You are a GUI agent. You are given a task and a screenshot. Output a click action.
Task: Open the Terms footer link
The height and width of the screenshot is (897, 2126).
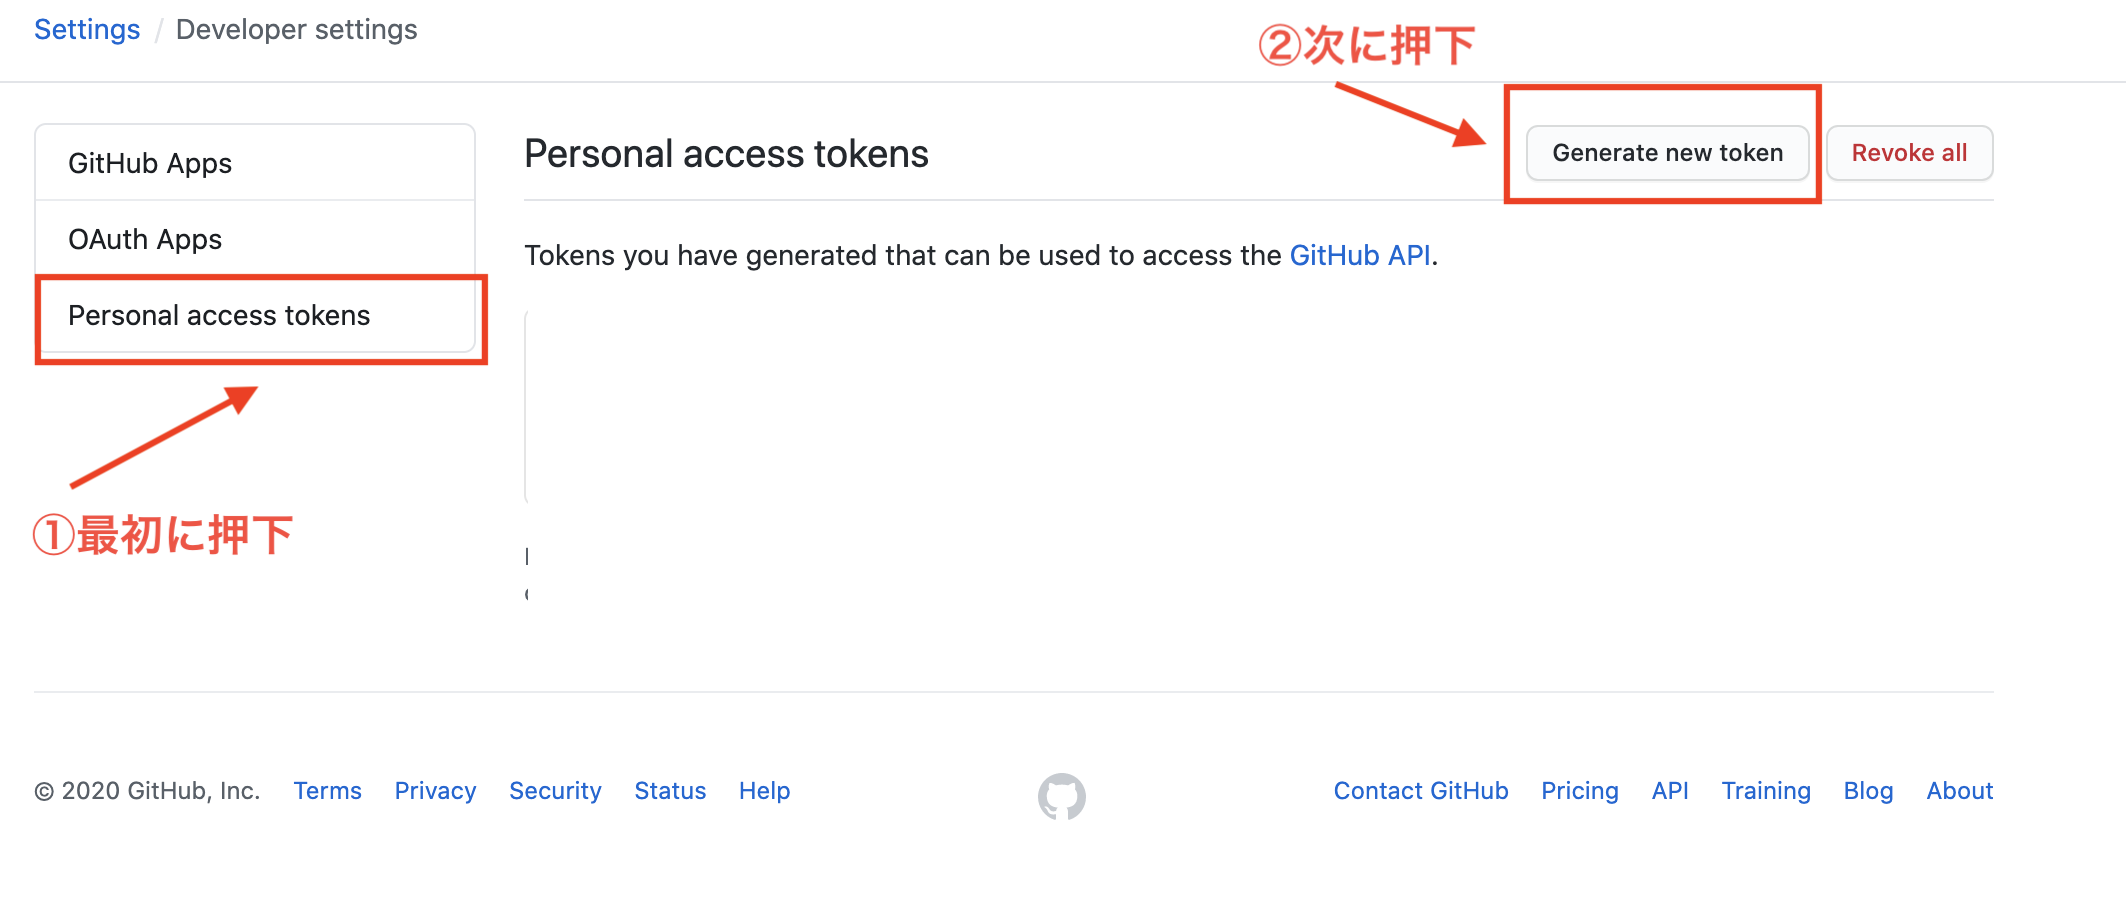pyautogui.click(x=327, y=791)
